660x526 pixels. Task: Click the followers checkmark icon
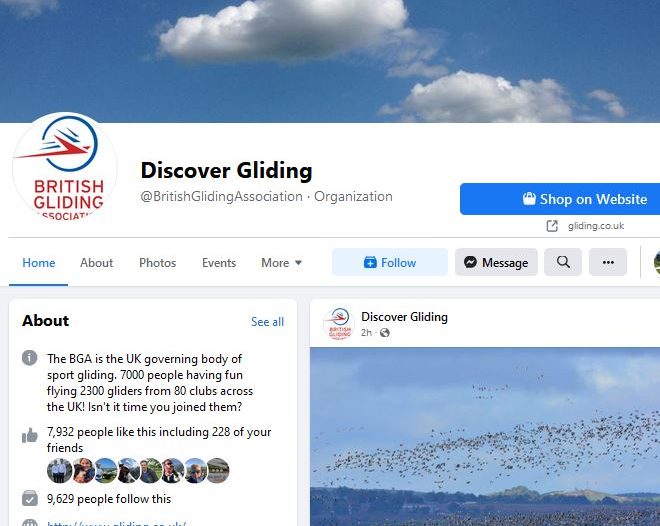[x=29, y=498]
